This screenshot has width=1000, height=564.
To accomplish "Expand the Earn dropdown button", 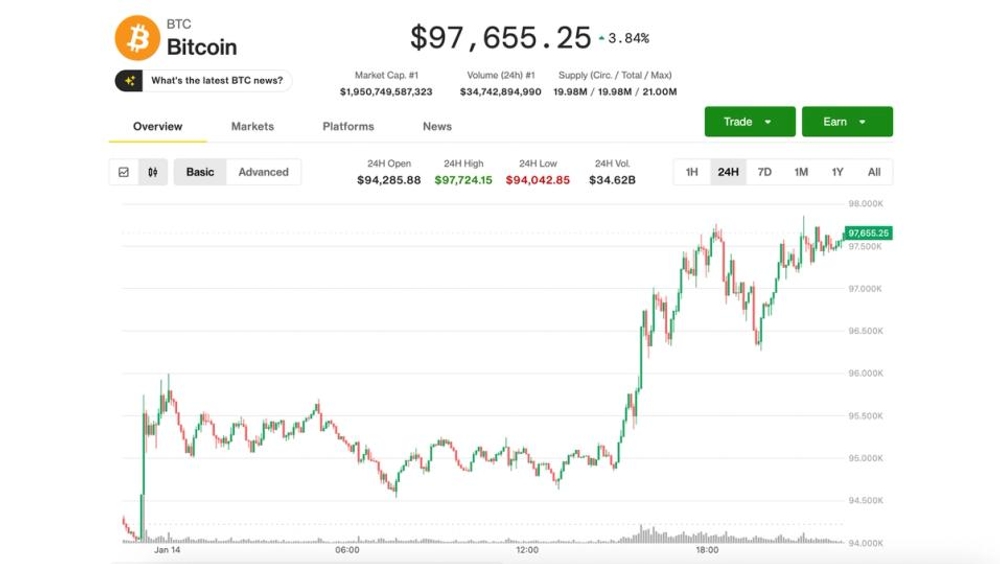I will point(846,122).
